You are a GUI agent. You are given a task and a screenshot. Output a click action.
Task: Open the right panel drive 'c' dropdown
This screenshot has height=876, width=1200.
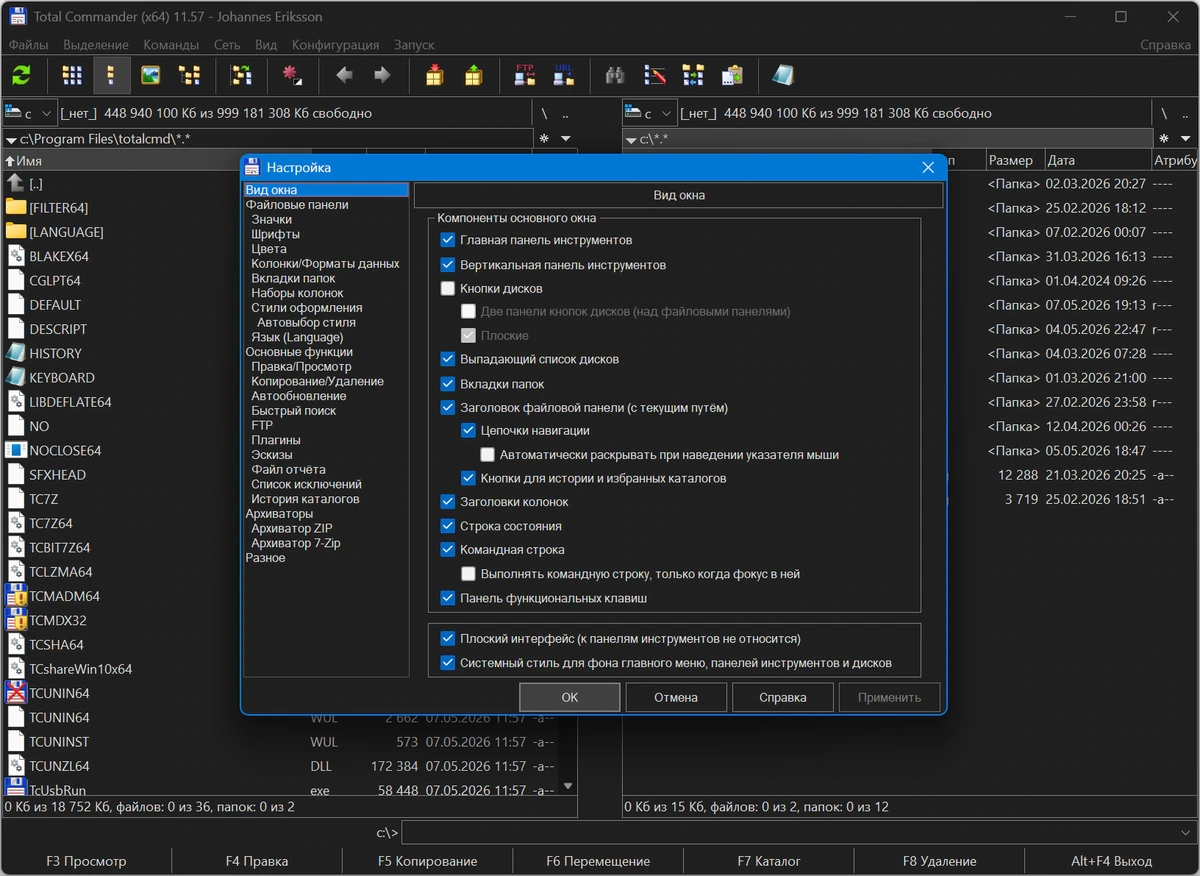(650, 113)
